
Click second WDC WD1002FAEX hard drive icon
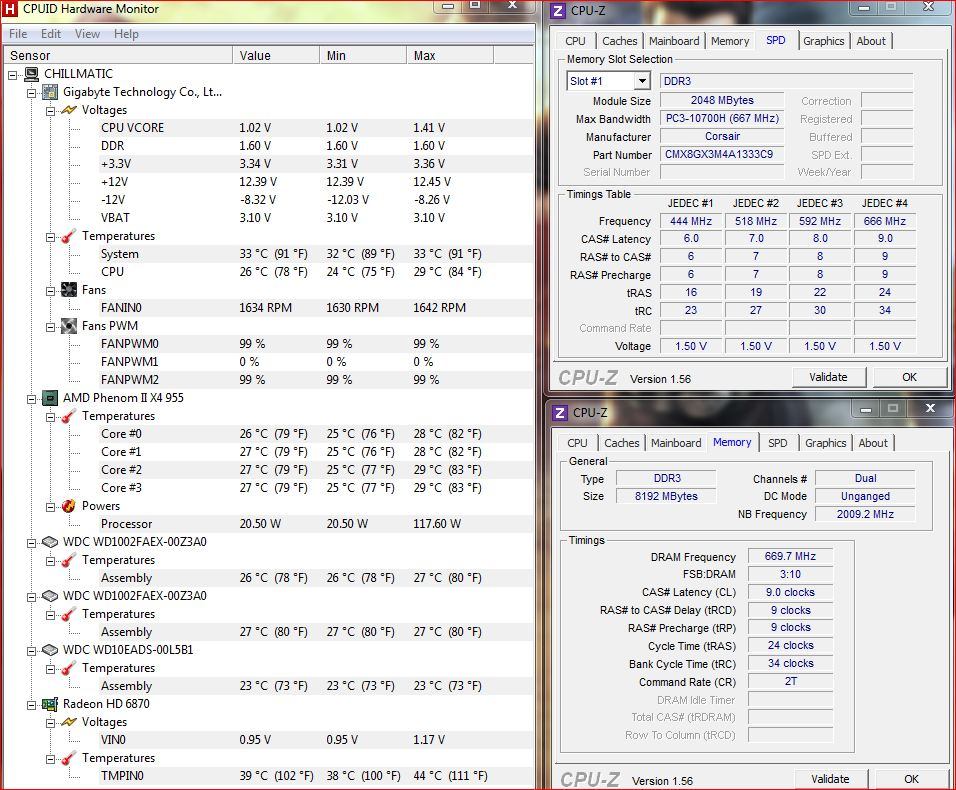click(x=50, y=596)
